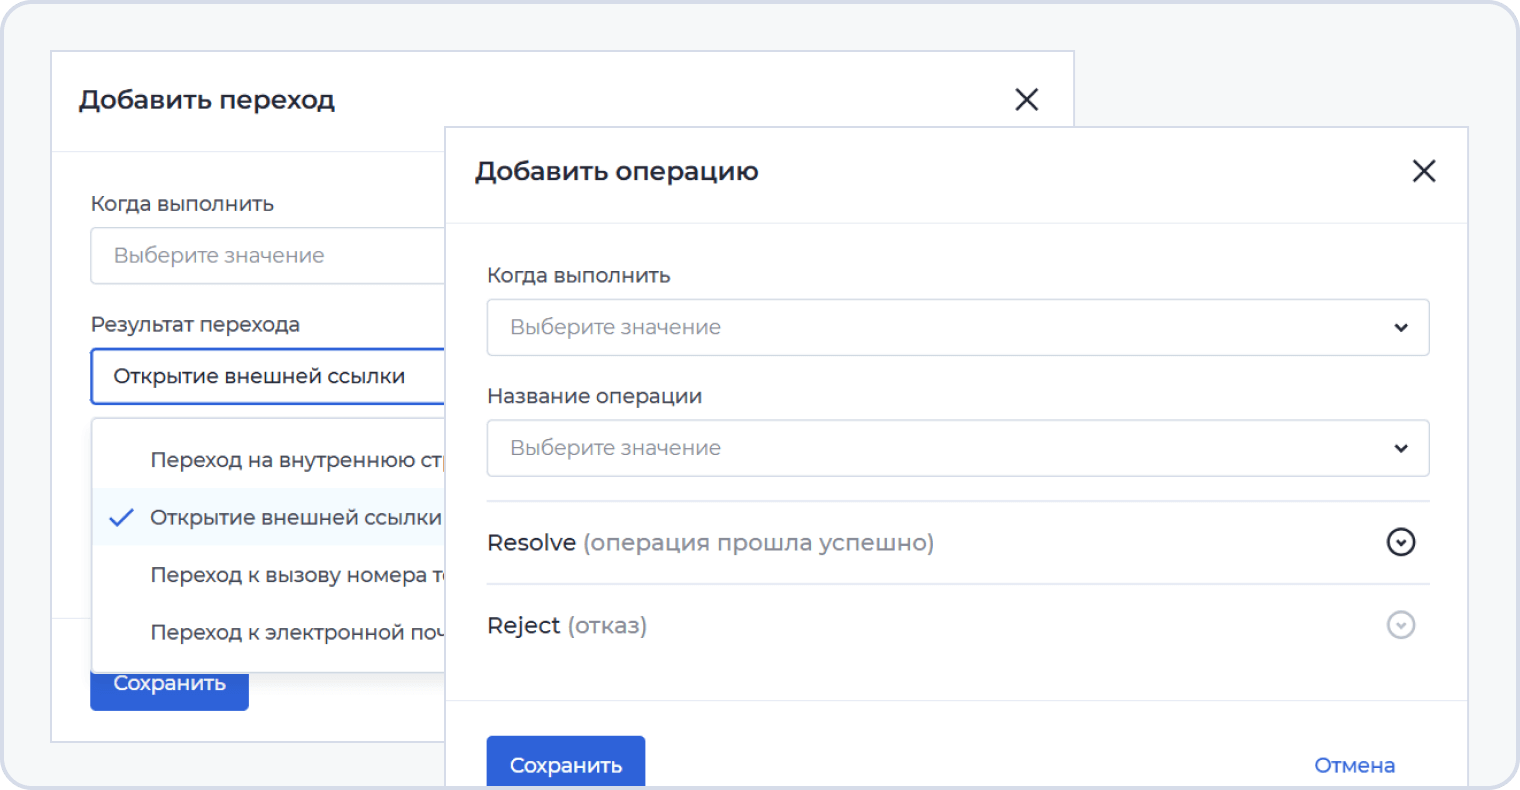Click the Результат перехода combo box

click(x=267, y=377)
